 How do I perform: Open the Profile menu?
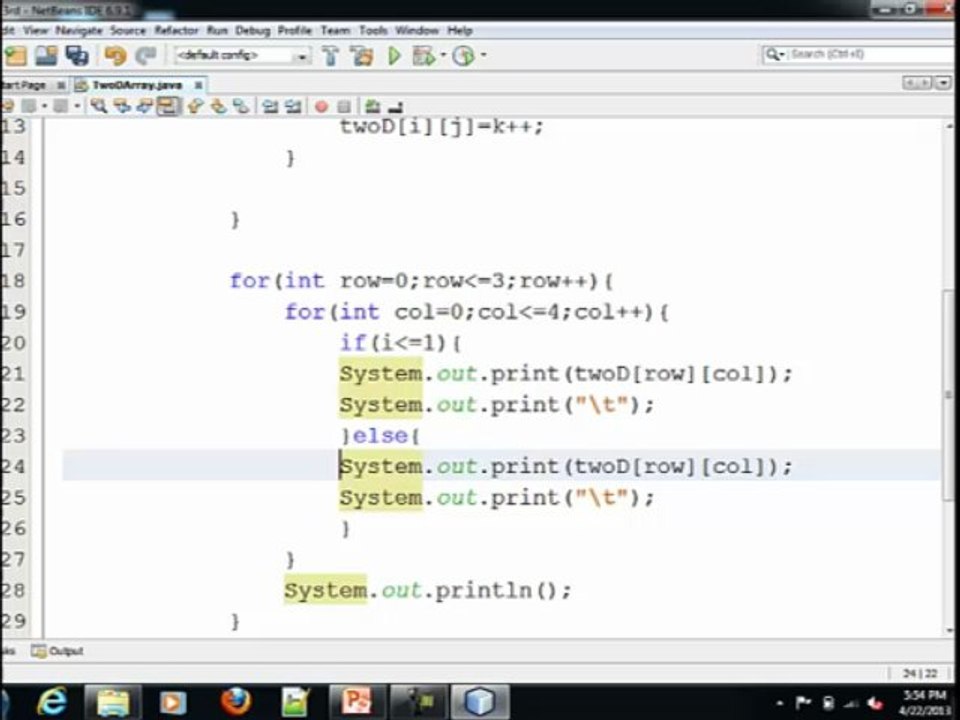tap(294, 30)
